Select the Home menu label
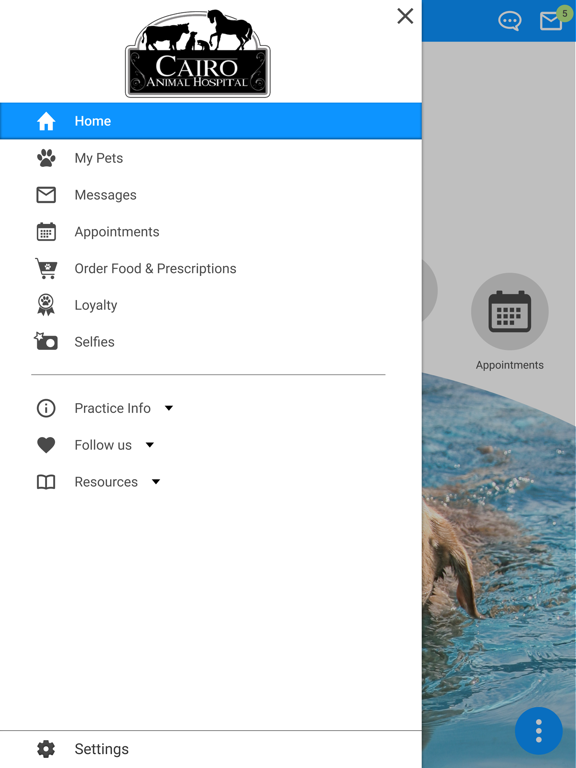 tap(93, 121)
